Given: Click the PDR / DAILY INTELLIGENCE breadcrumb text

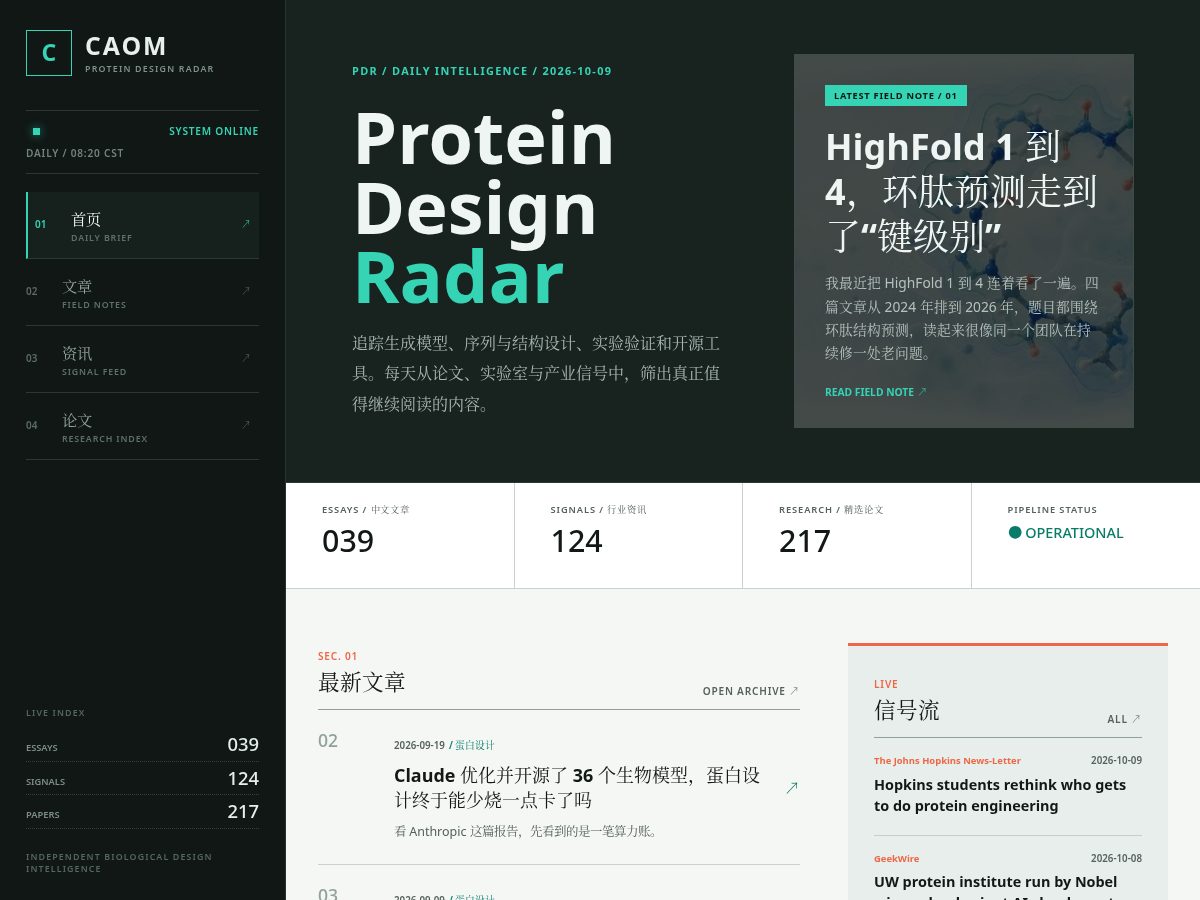Looking at the screenshot, I should (482, 71).
